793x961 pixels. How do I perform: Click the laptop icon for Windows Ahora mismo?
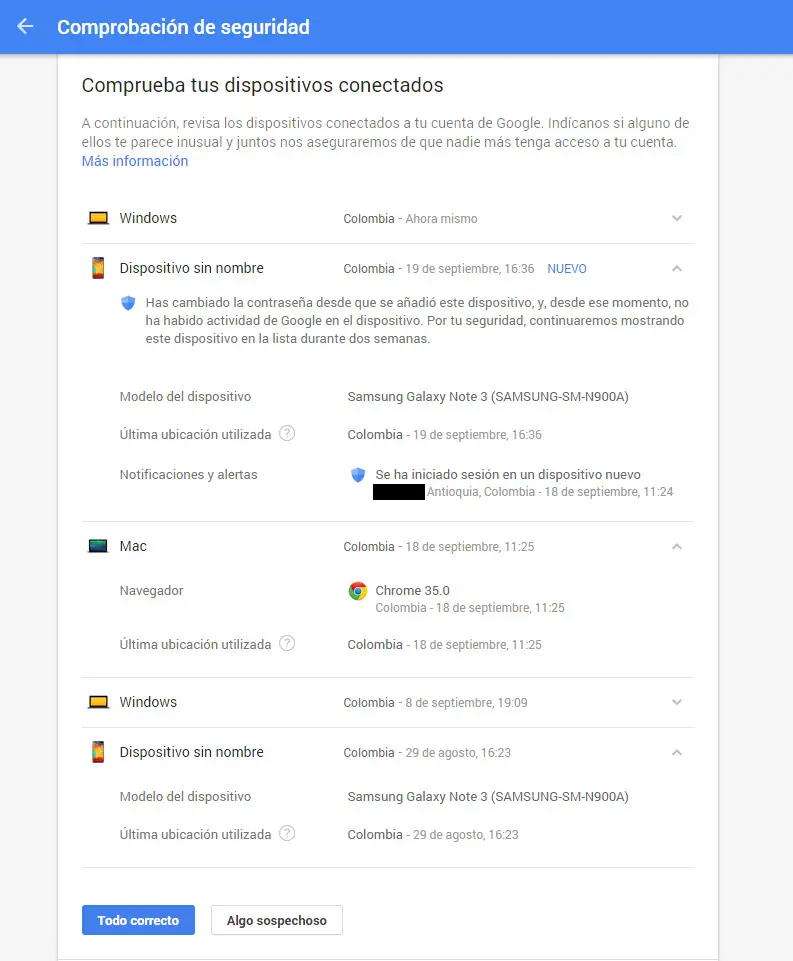click(98, 218)
